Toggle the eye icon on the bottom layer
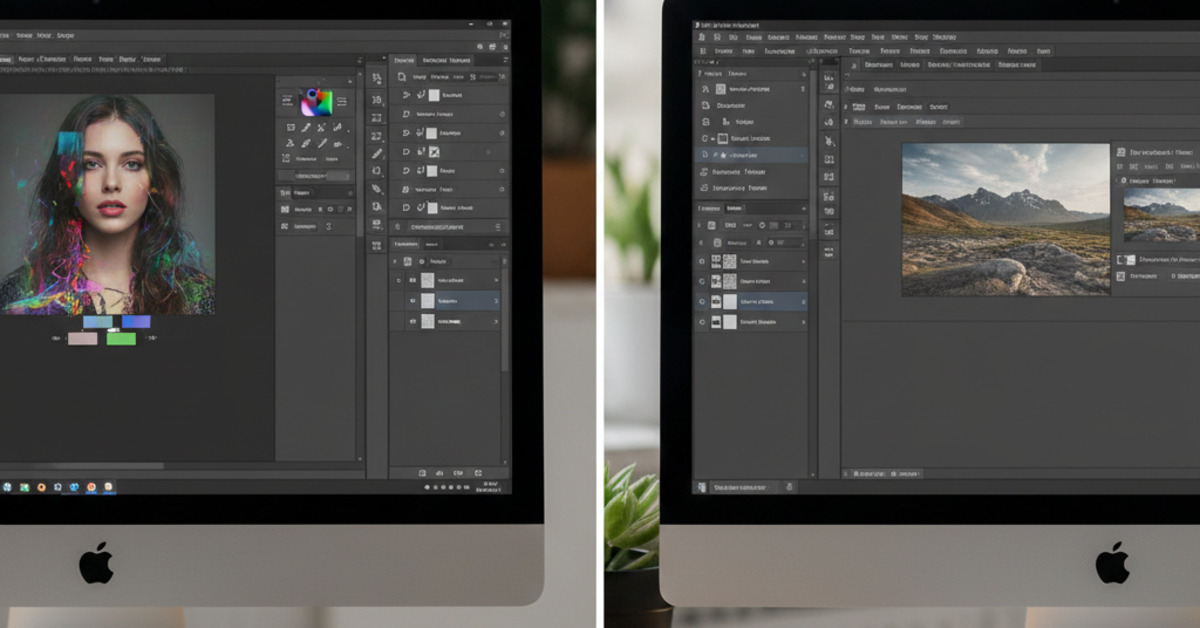This screenshot has width=1200, height=628. coord(413,320)
